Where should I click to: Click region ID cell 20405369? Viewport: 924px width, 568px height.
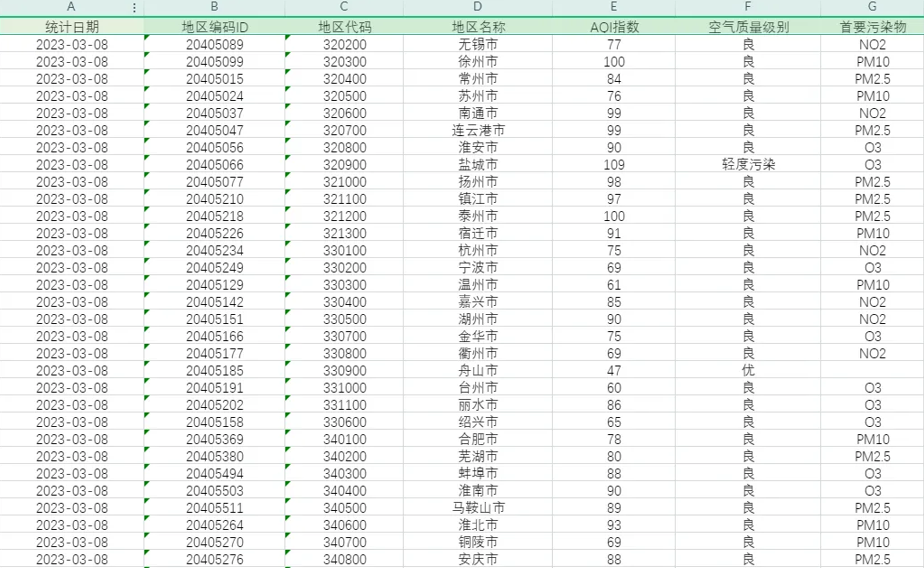[214, 438]
